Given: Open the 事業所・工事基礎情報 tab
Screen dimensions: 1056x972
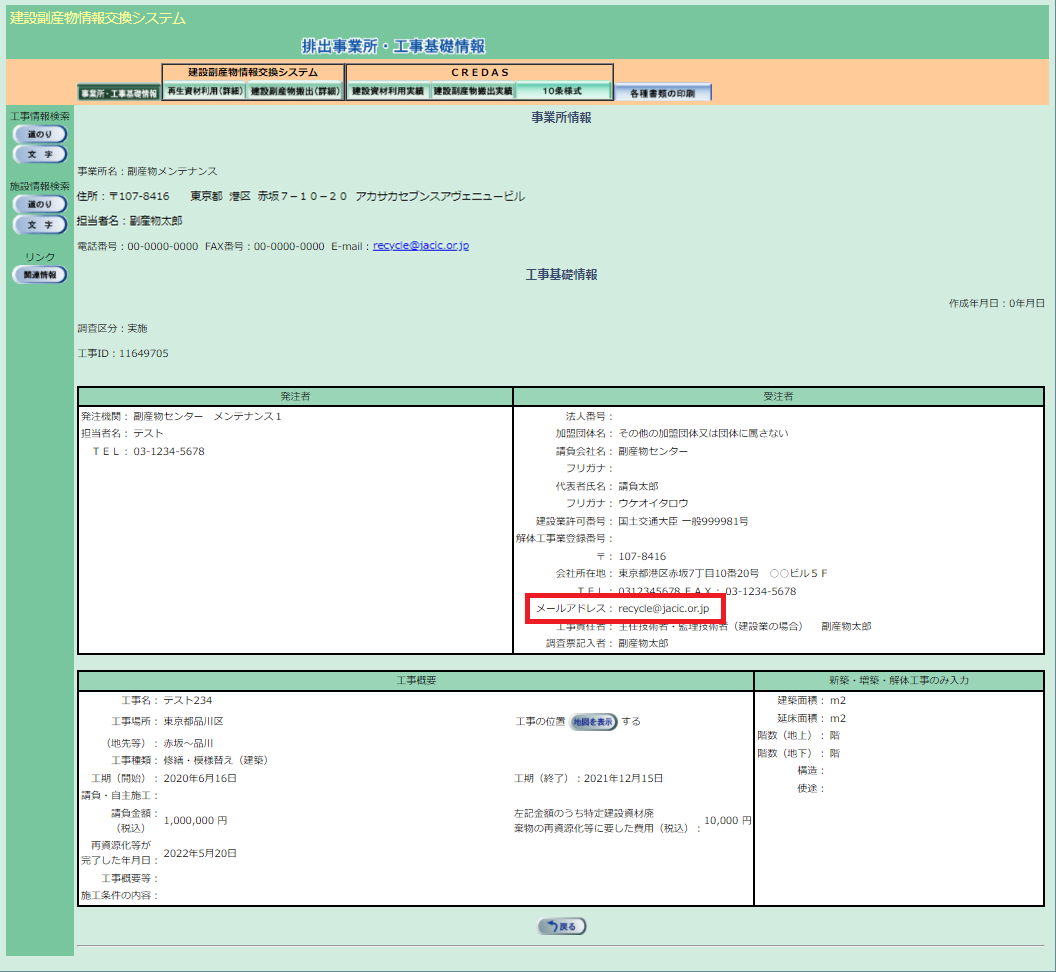Looking at the screenshot, I should (119, 93).
